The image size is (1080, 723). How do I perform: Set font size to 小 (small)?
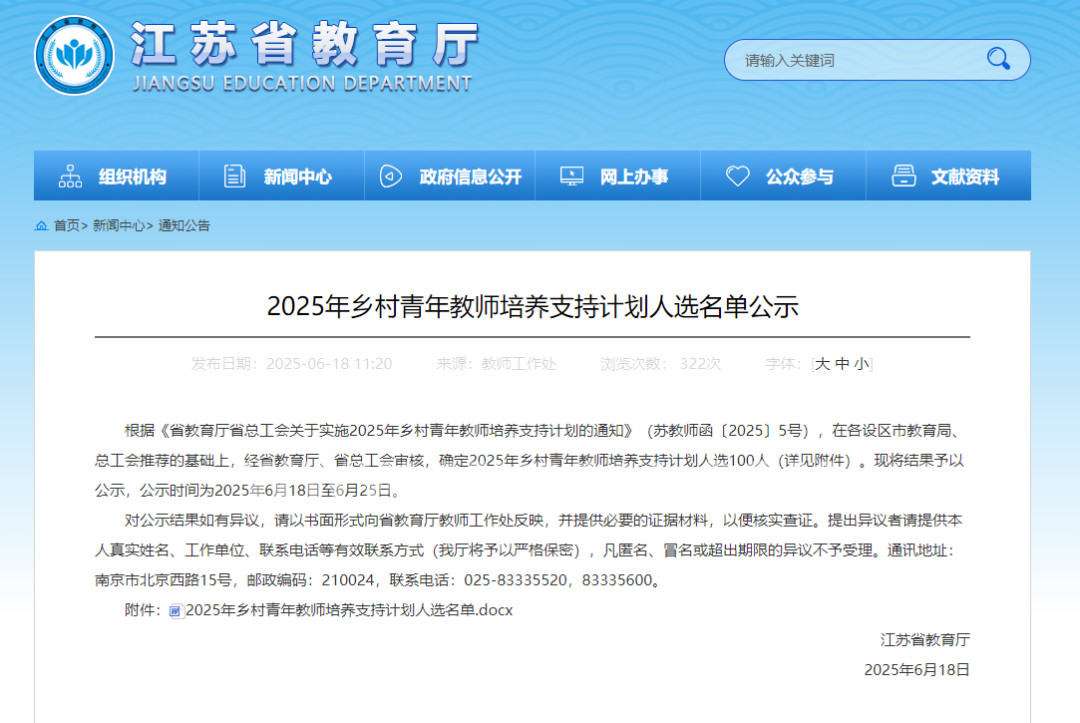tap(861, 364)
